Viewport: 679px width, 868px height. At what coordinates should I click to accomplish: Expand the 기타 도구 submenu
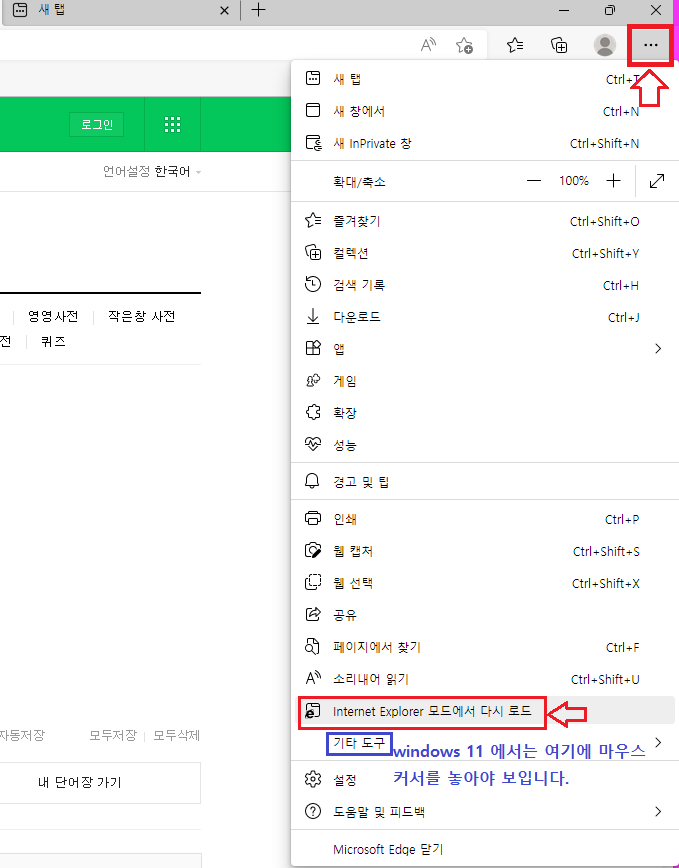point(483,743)
